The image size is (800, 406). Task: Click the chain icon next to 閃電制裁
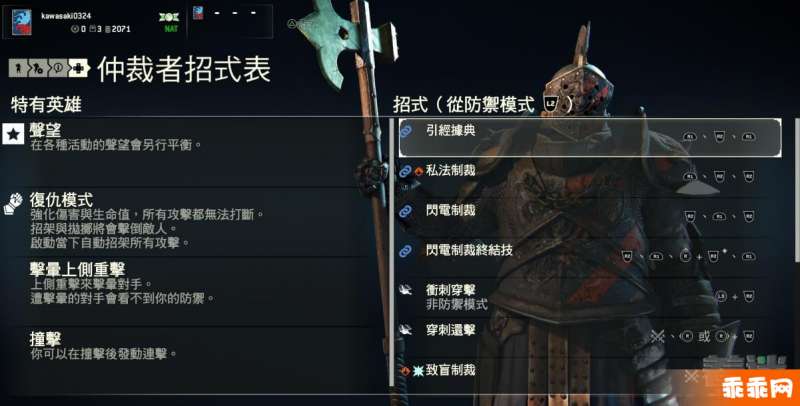pyautogui.click(x=406, y=211)
